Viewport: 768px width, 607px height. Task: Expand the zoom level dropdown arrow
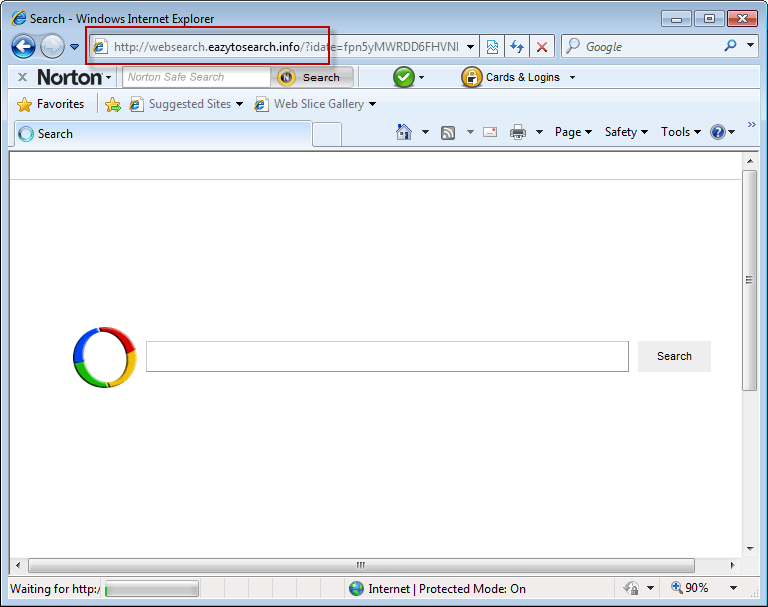click(733, 588)
